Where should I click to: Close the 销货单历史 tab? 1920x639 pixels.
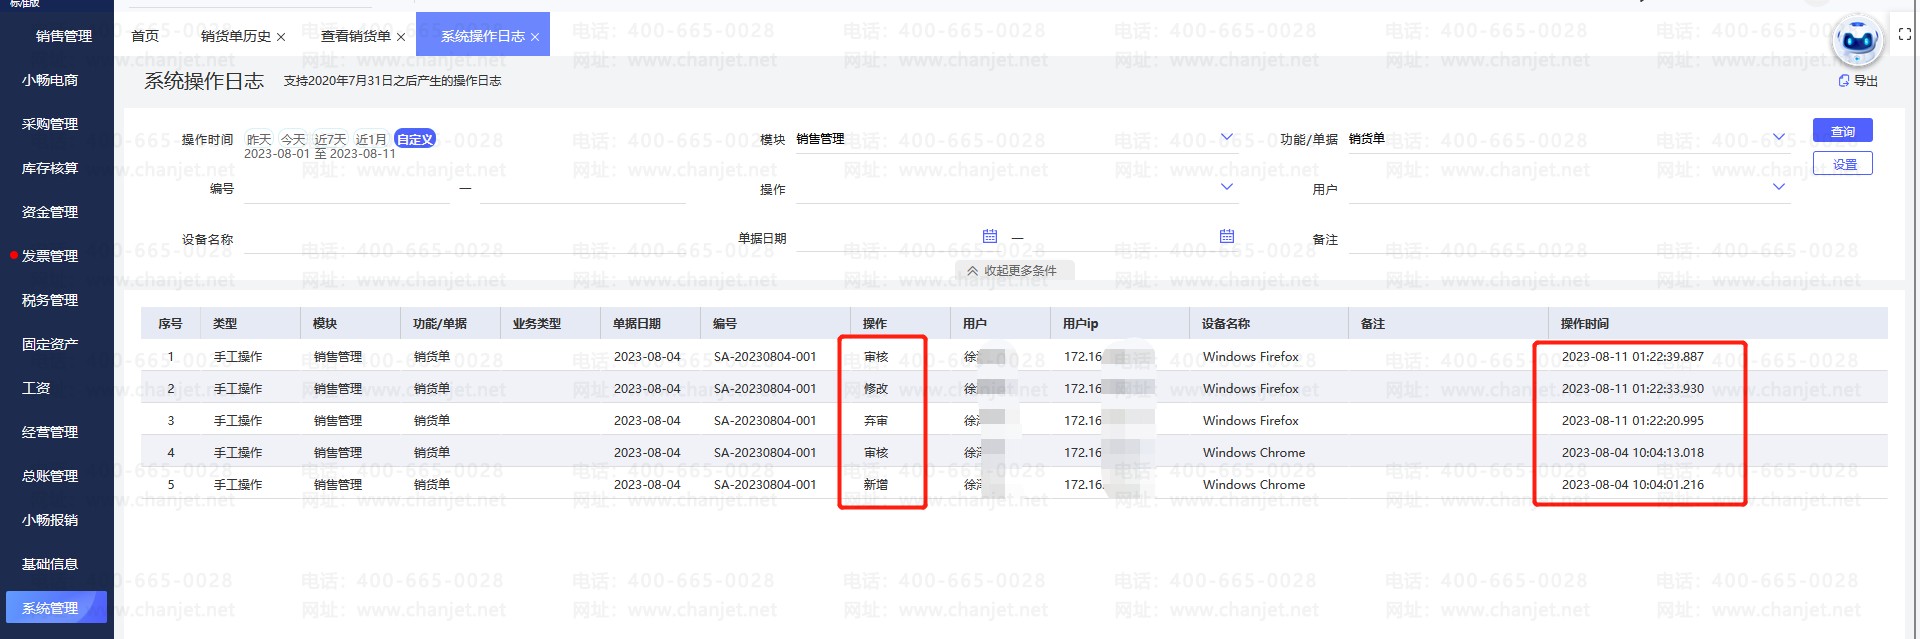[x=281, y=37]
